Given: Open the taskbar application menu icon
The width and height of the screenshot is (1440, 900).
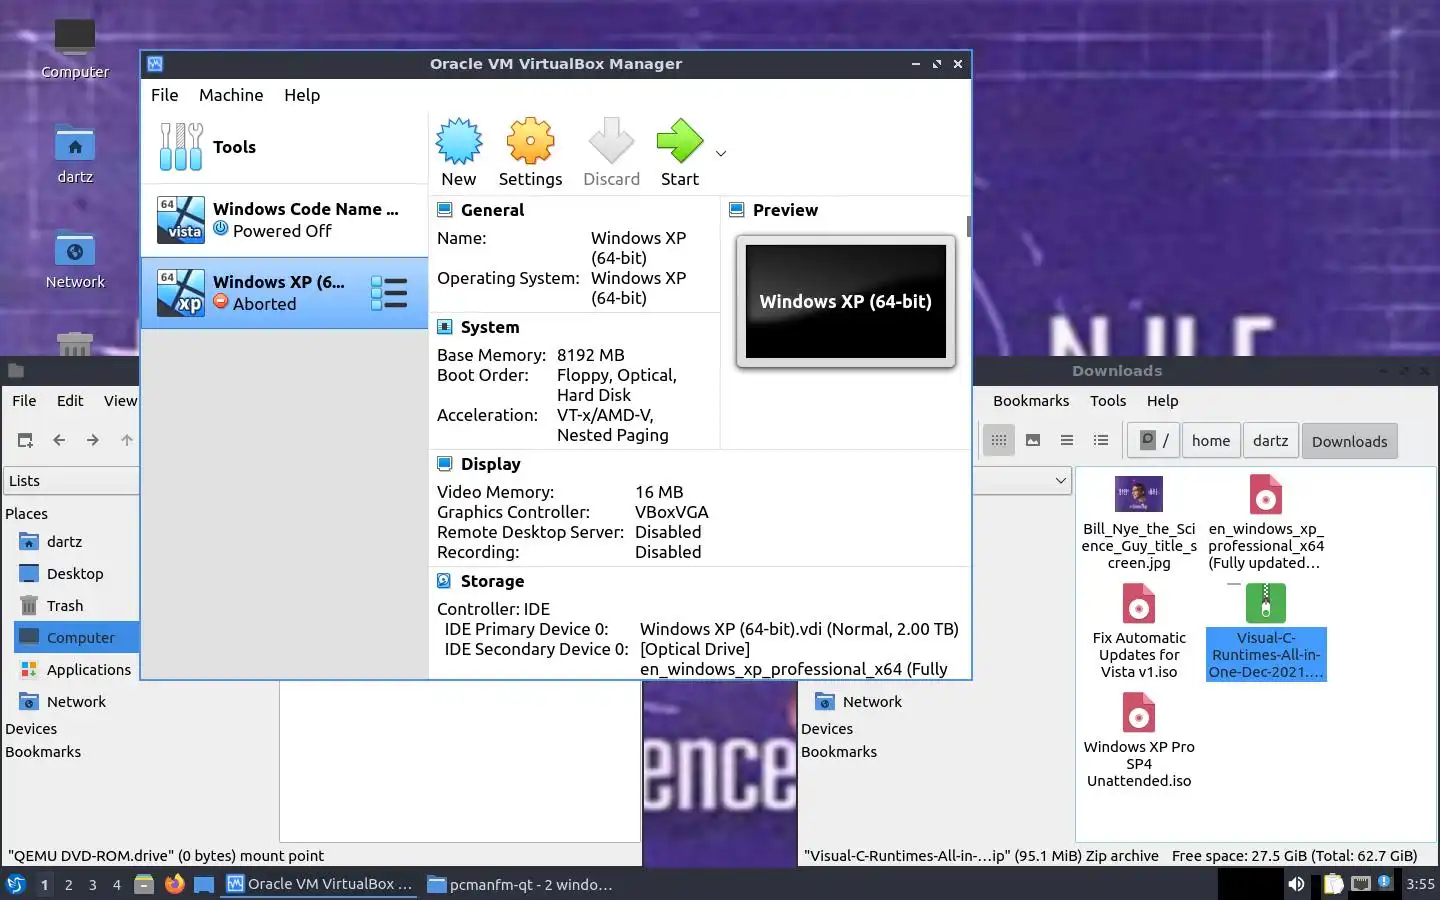Looking at the screenshot, I should pyautogui.click(x=16, y=884).
